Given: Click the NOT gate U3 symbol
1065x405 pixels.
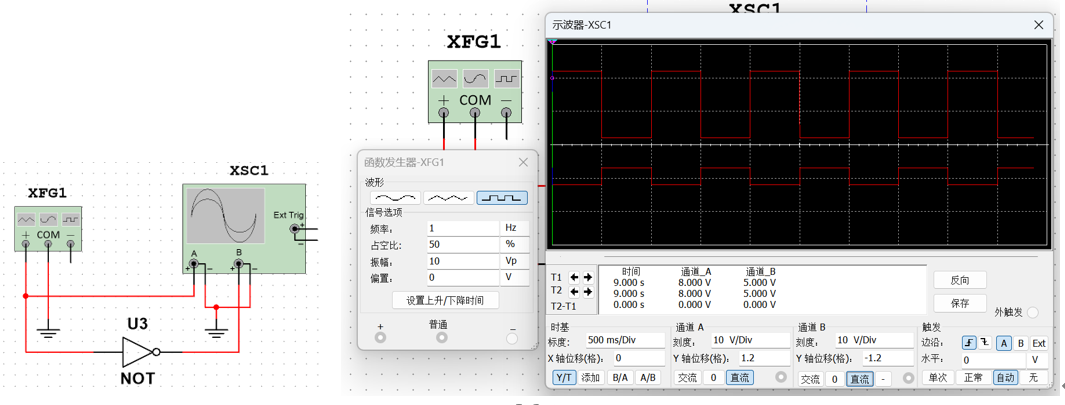Looking at the screenshot, I should (141, 352).
